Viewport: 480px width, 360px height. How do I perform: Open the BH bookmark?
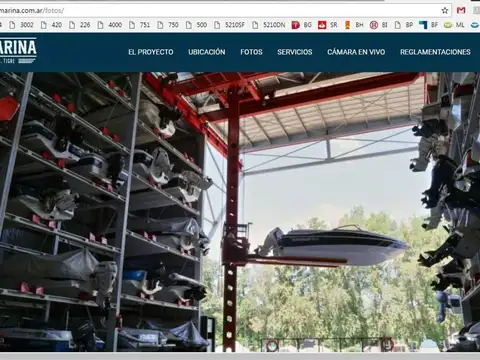354,25
